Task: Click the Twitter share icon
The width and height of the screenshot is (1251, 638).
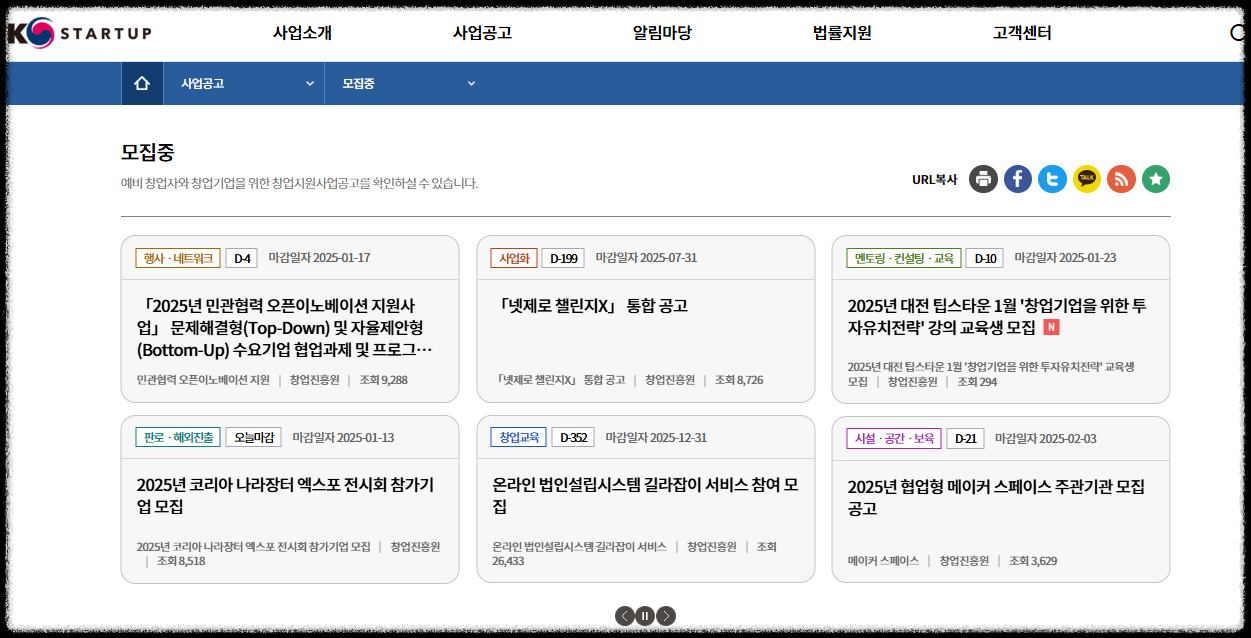Action: pyautogui.click(x=1052, y=178)
